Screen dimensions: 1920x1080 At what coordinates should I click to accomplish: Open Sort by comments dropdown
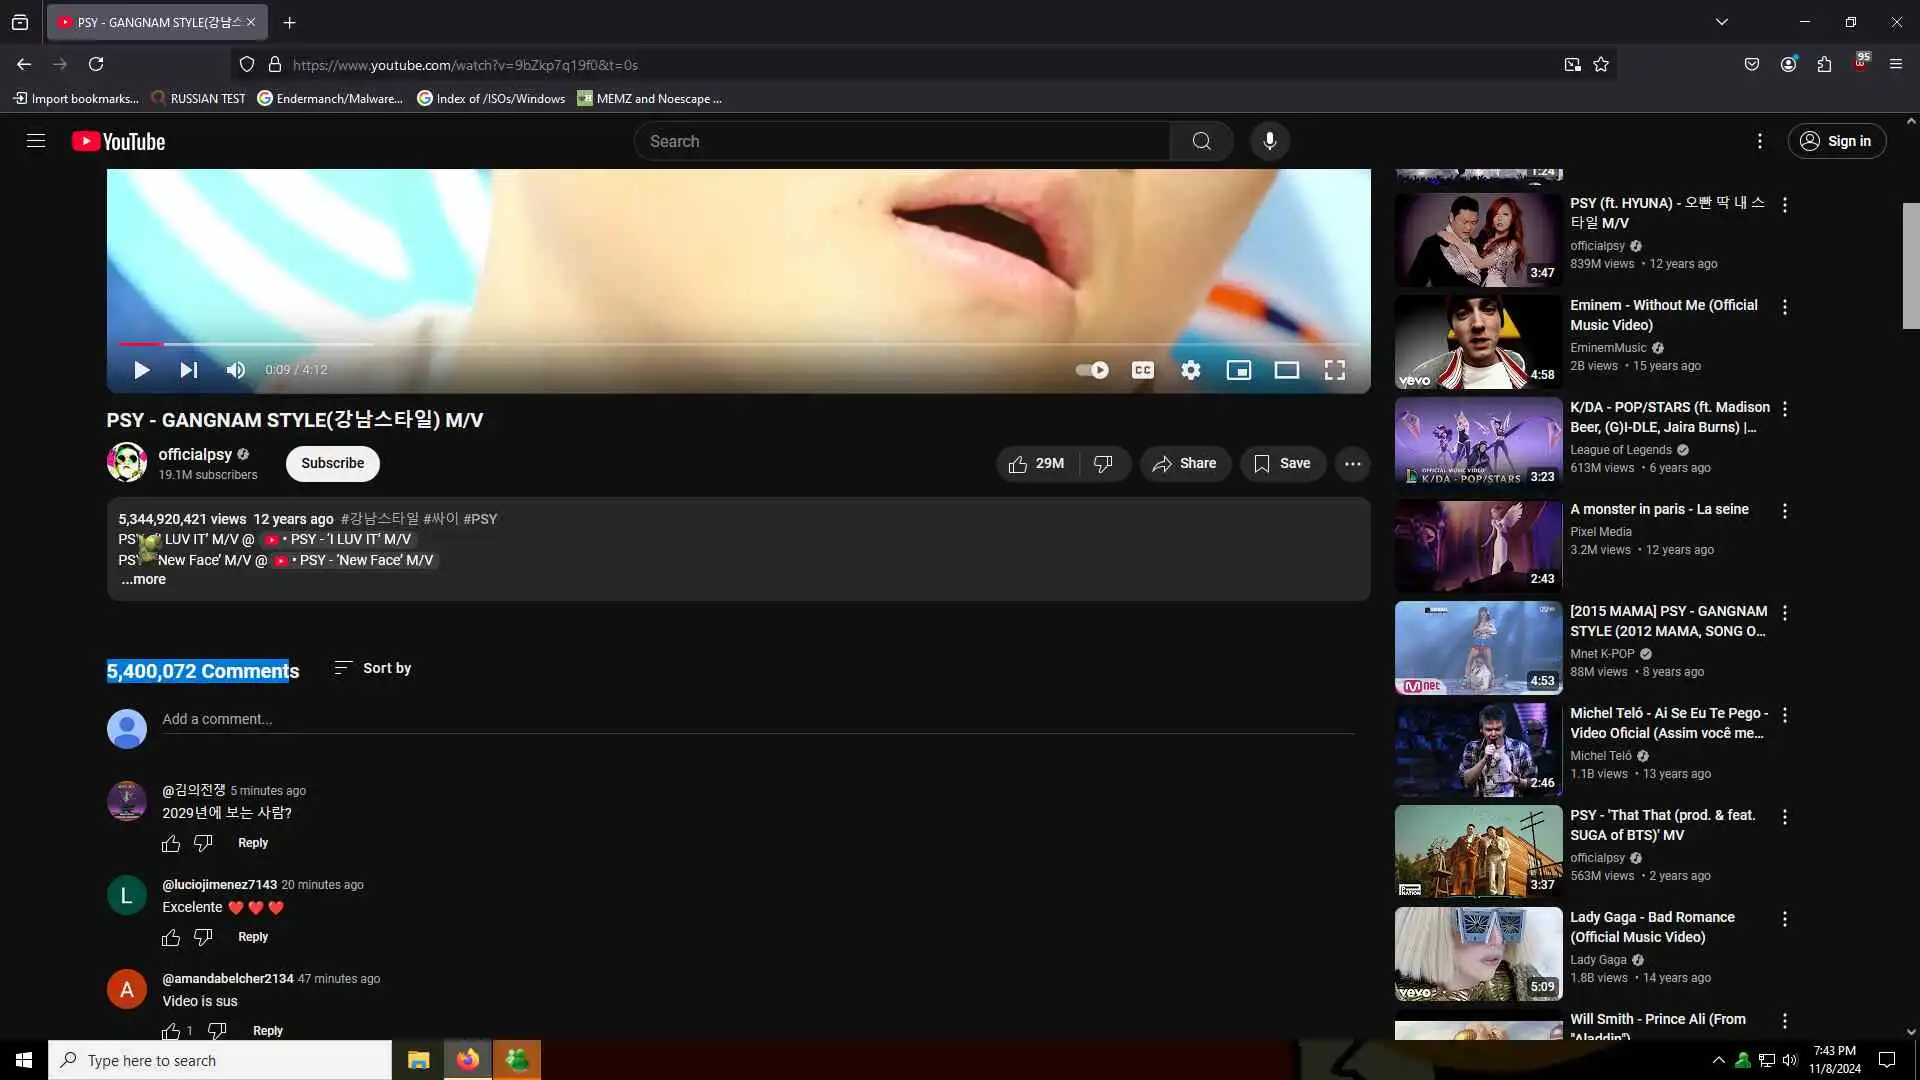coord(372,668)
